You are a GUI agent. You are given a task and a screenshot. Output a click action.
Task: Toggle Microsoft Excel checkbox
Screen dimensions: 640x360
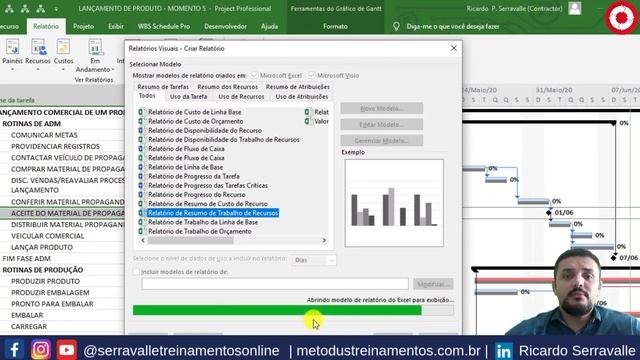(x=254, y=75)
